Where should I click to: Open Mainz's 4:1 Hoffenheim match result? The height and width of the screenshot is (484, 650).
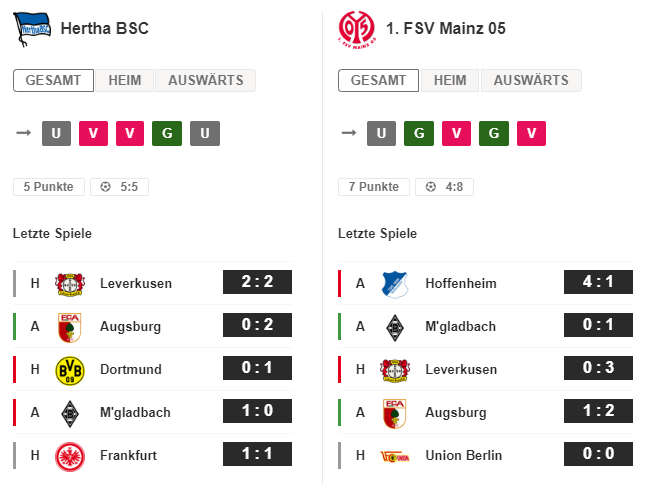tap(598, 282)
